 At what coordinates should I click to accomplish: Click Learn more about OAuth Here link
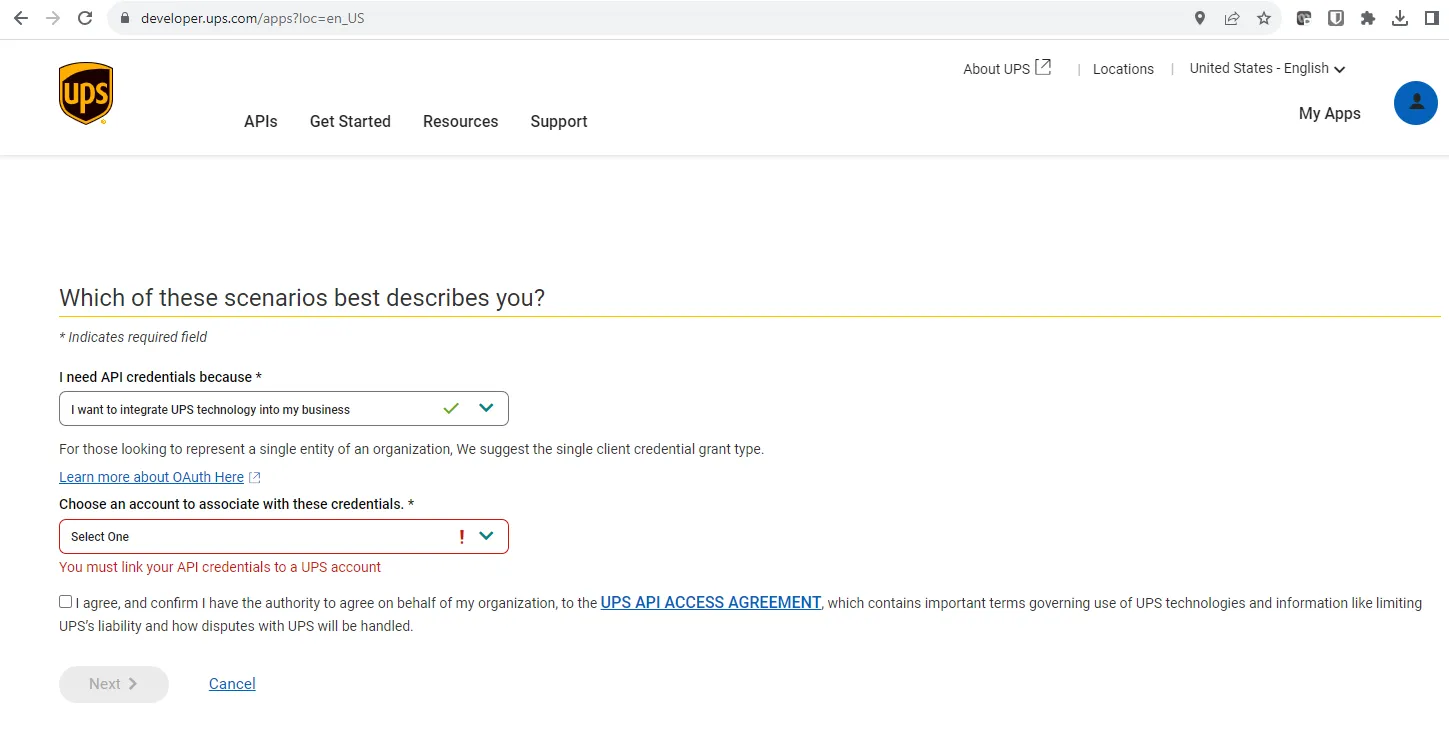pyautogui.click(x=151, y=478)
